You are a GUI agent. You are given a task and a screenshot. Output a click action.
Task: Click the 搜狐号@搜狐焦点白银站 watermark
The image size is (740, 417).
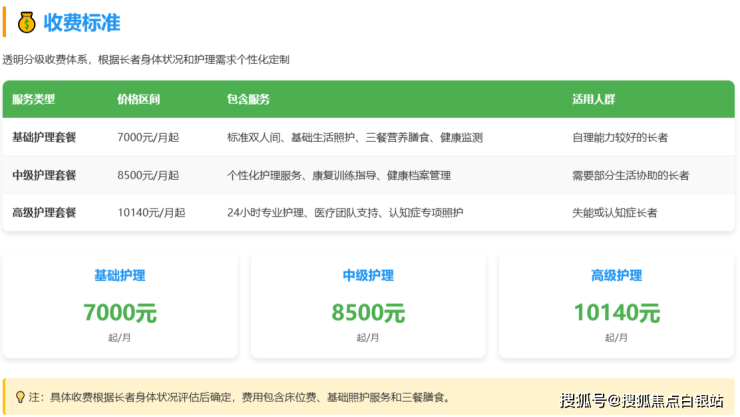coord(641,400)
